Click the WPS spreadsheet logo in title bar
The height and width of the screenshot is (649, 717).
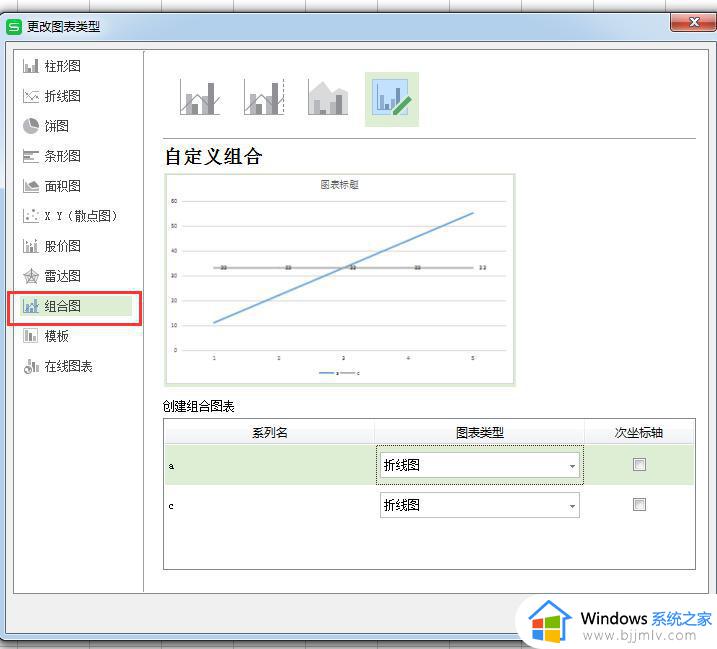click(14, 27)
